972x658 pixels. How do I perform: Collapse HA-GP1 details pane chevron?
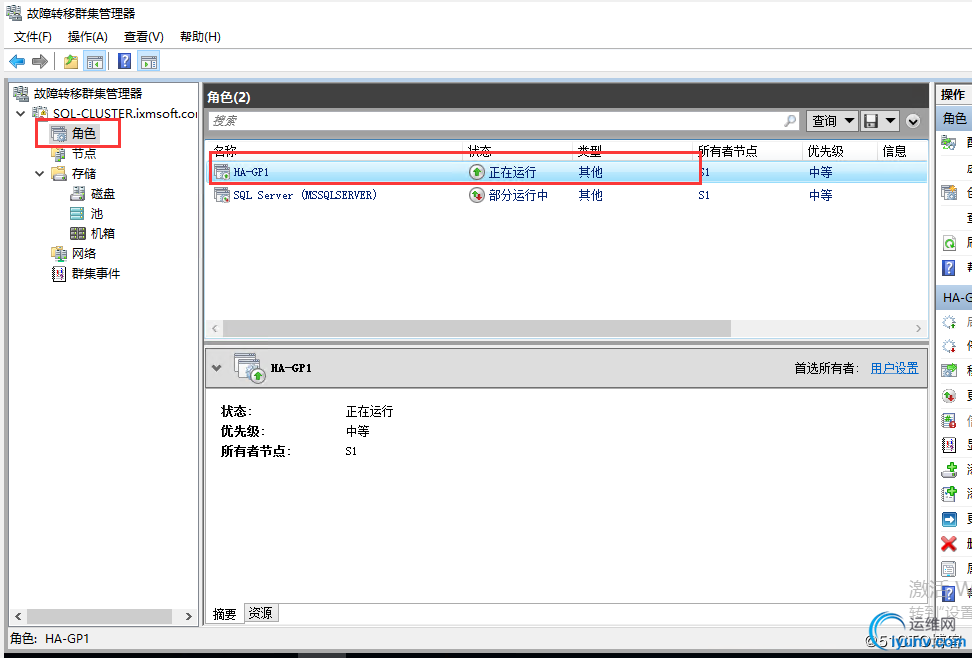(x=216, y=368)
